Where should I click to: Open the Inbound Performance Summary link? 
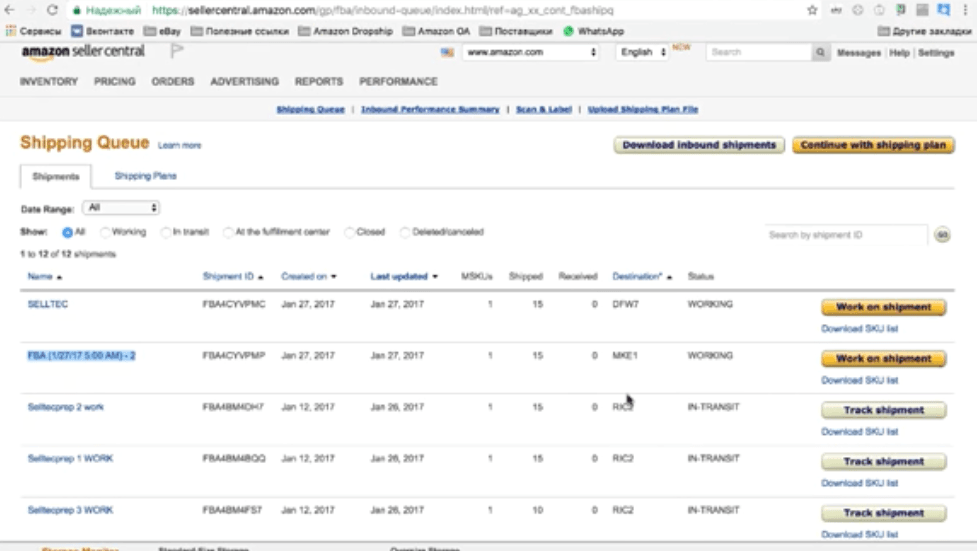[x=430, y=109]
